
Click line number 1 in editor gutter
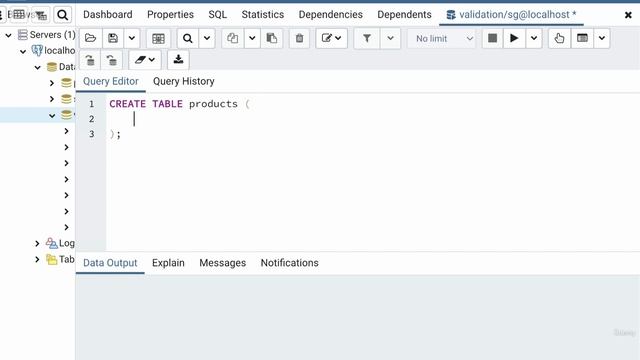pos(91,104)
